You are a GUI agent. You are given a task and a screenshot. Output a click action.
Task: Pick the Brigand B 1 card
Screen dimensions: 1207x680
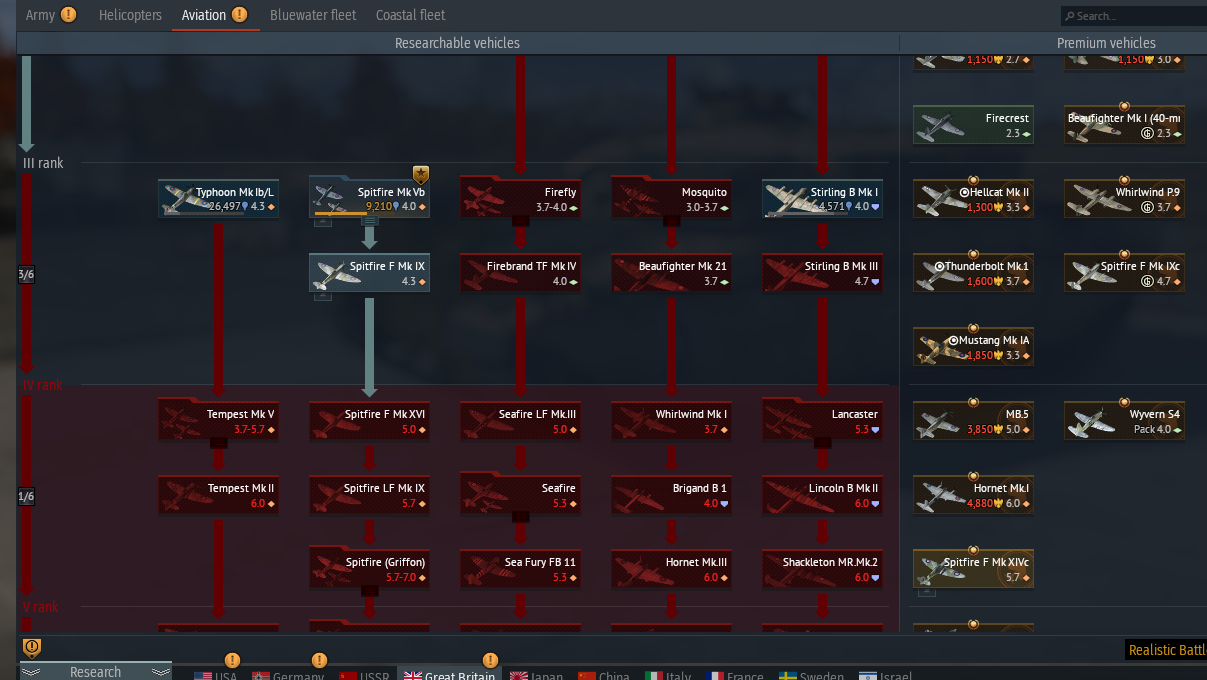pyautogui.click(x=671, y=495)
